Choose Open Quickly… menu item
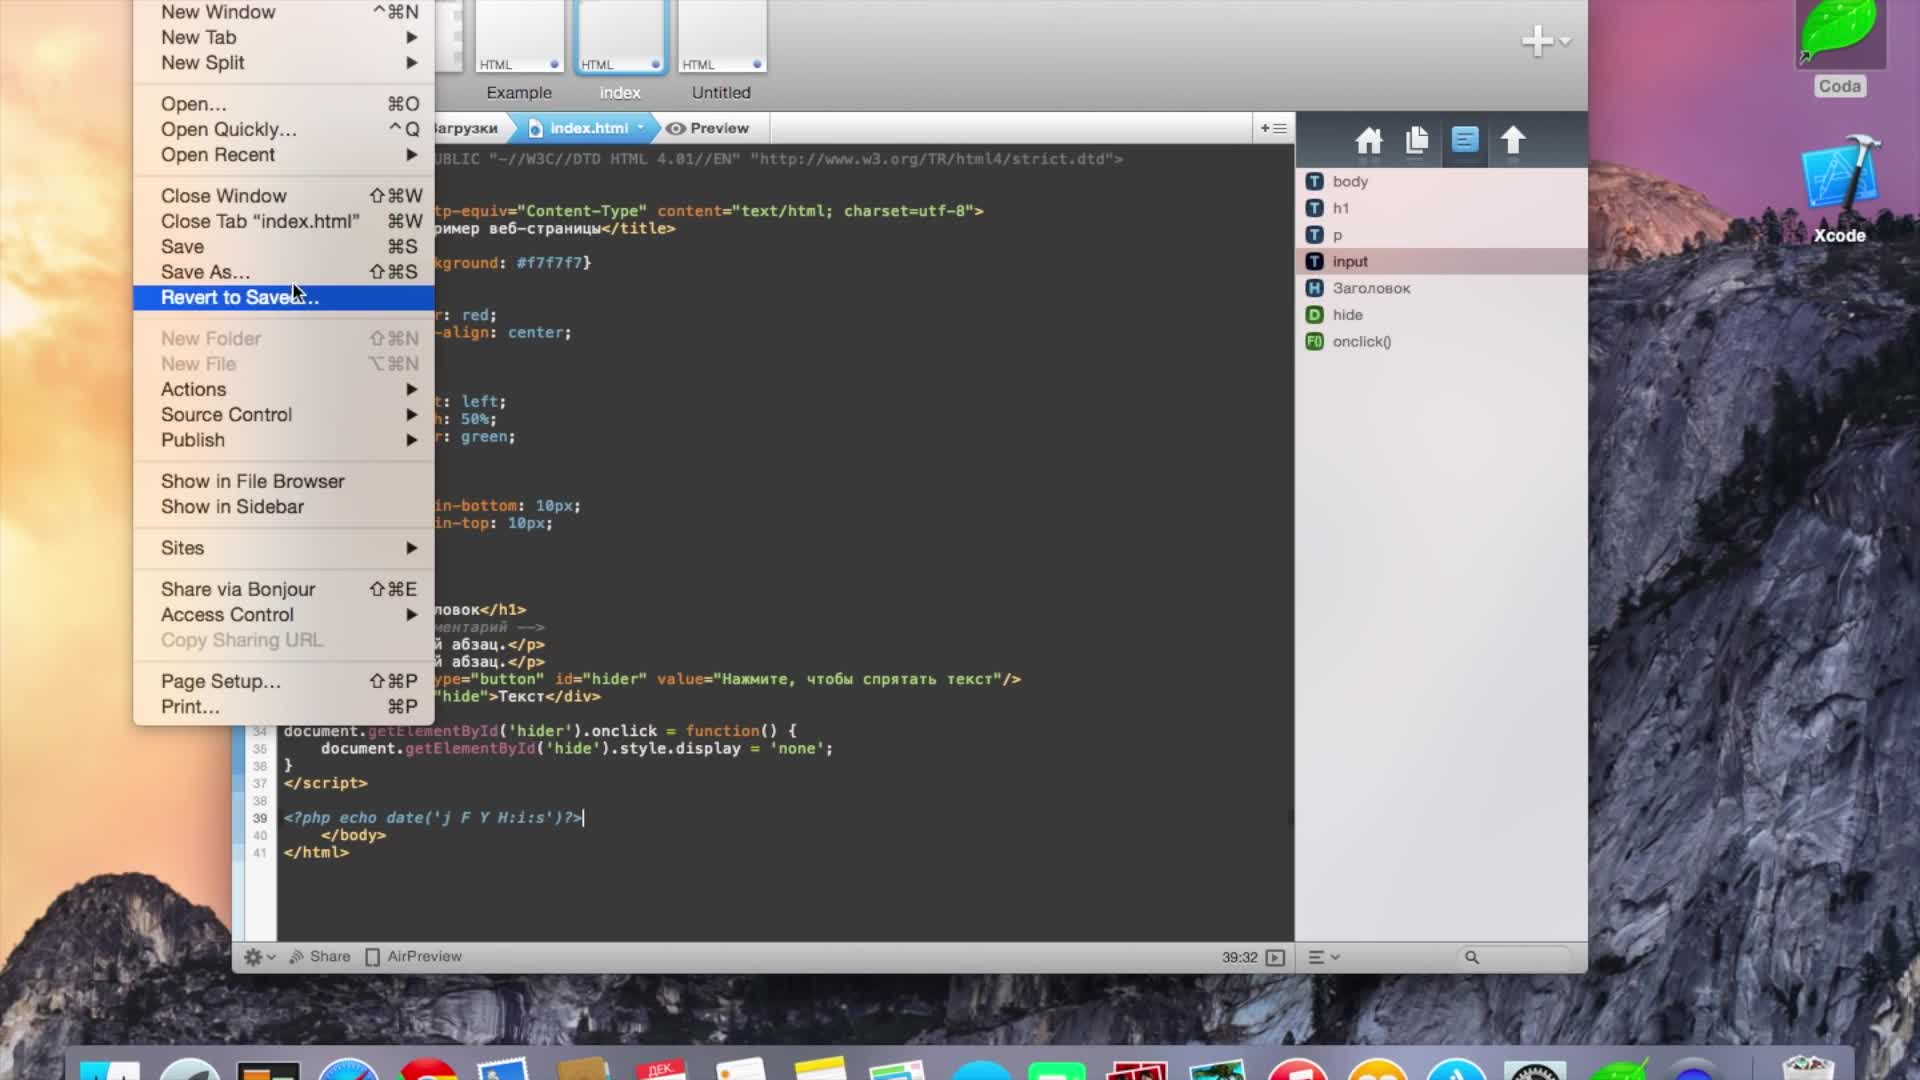The height and width of the screenshot is (1080, 1920). click(284, 129)
